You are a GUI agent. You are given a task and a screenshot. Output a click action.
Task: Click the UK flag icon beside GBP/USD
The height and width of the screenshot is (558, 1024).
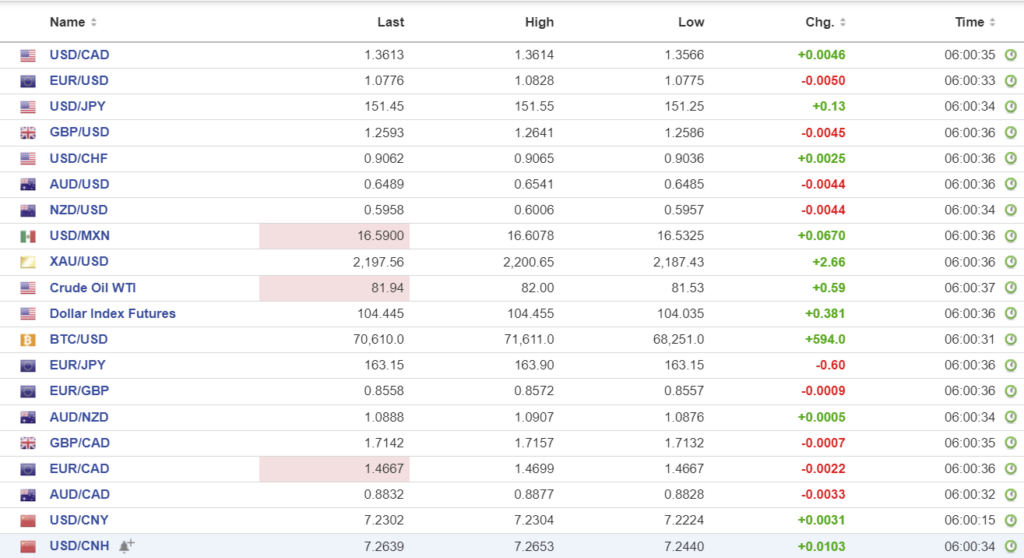click(28, 133)
